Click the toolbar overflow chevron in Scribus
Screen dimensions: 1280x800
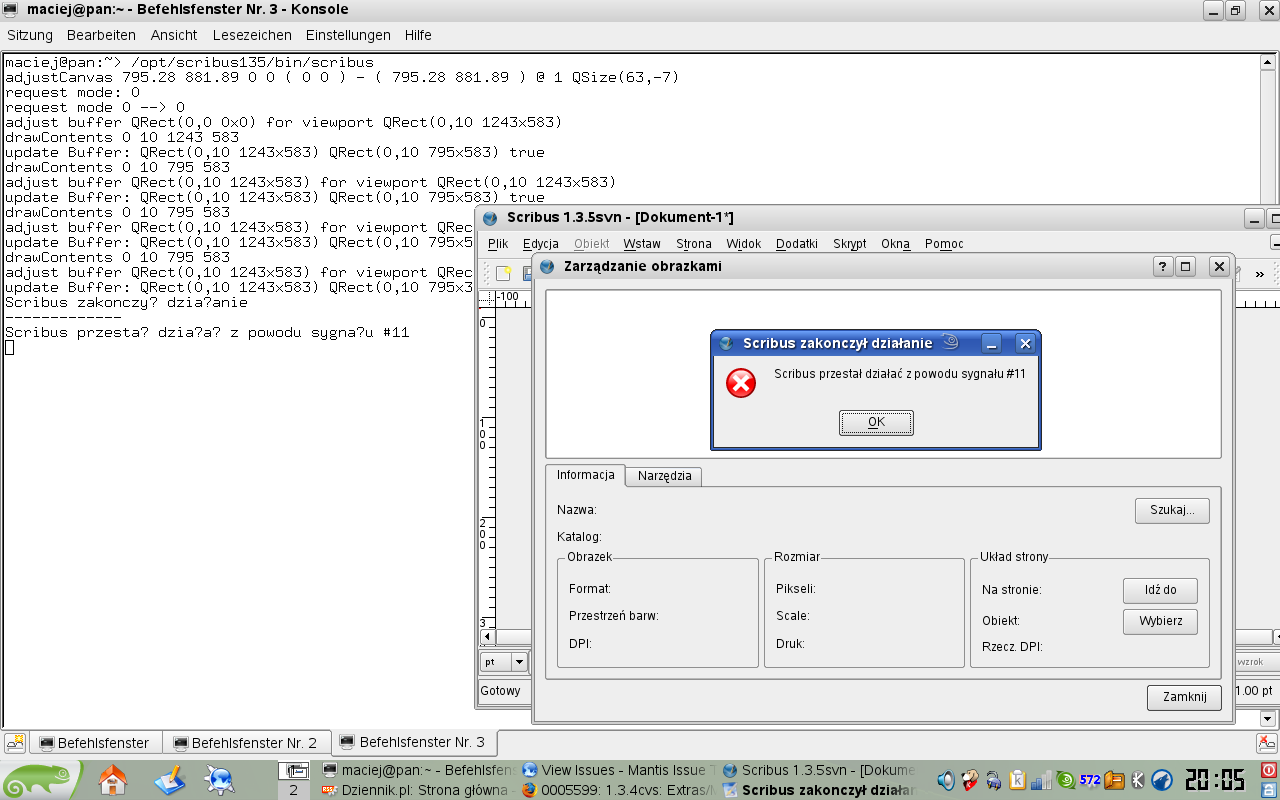click(x=1259, y=274)
